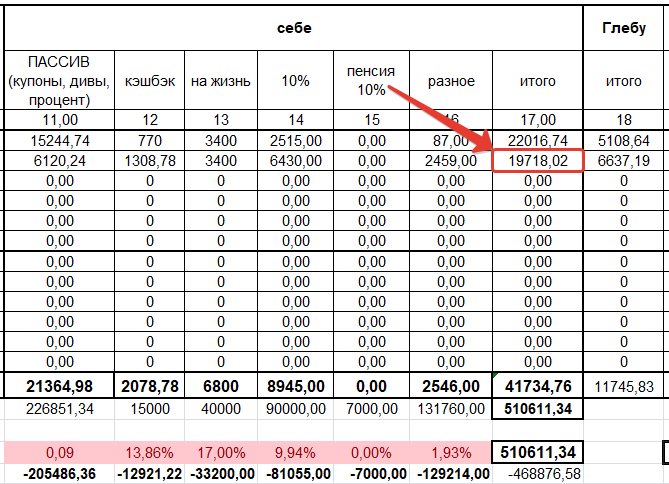The width and height of the screenshot is (669, 484).
Task: Select the '10%' column header cell
Action: (x=296, y=81)
